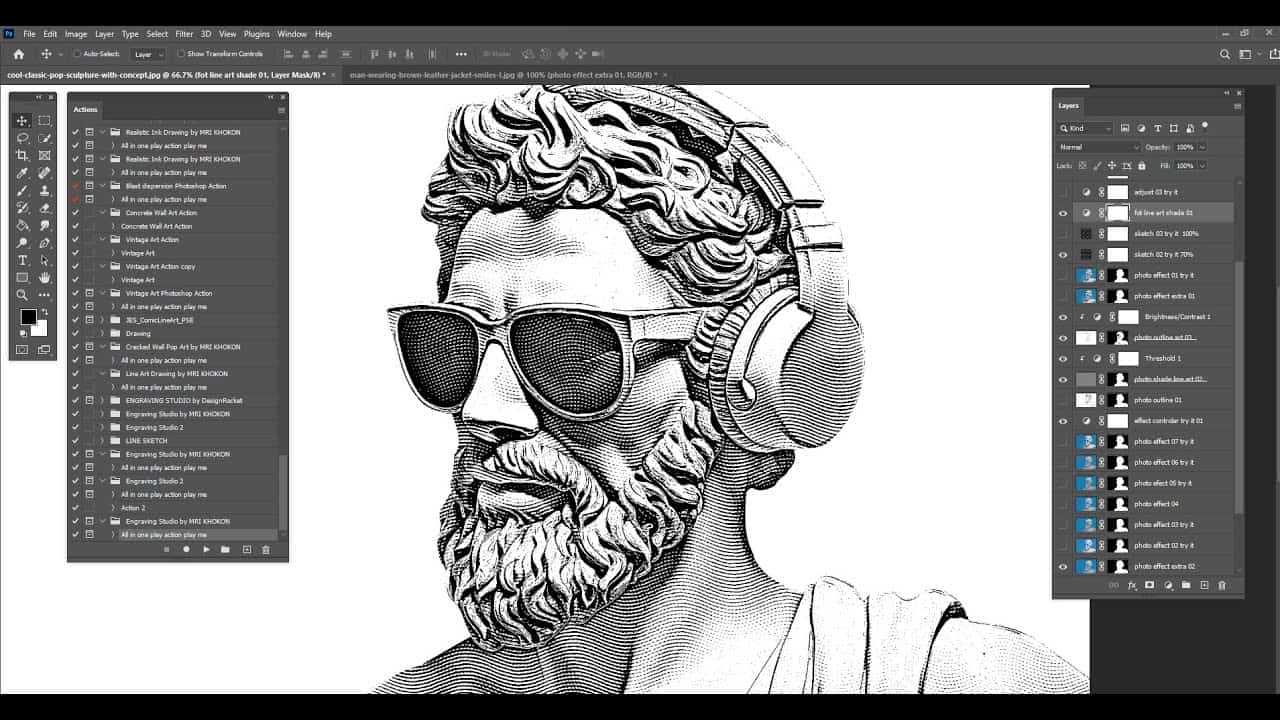The width and height of the screenshot is (1280, 720).
Task: Stop playing action in Actions panel
Action: pos(166,549)
